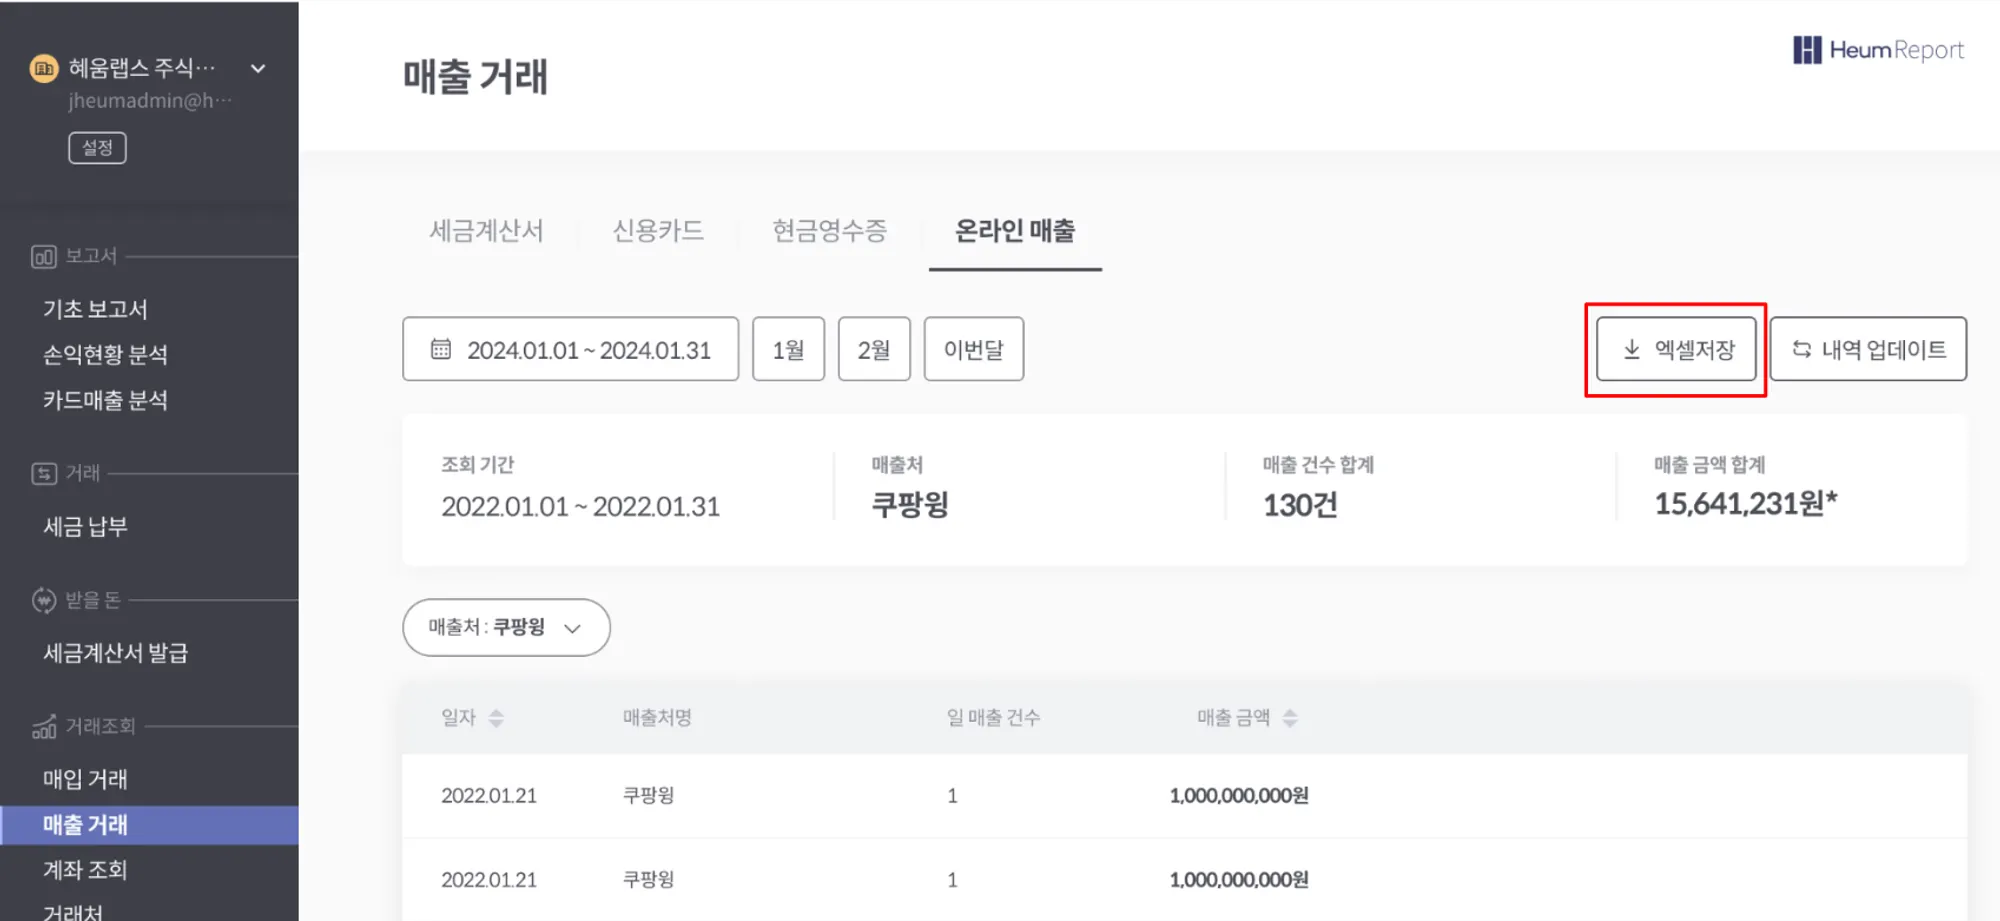Screen dimensions: 2000x921
Task: Click the 설정 button under account
Action: click(97, 148)
